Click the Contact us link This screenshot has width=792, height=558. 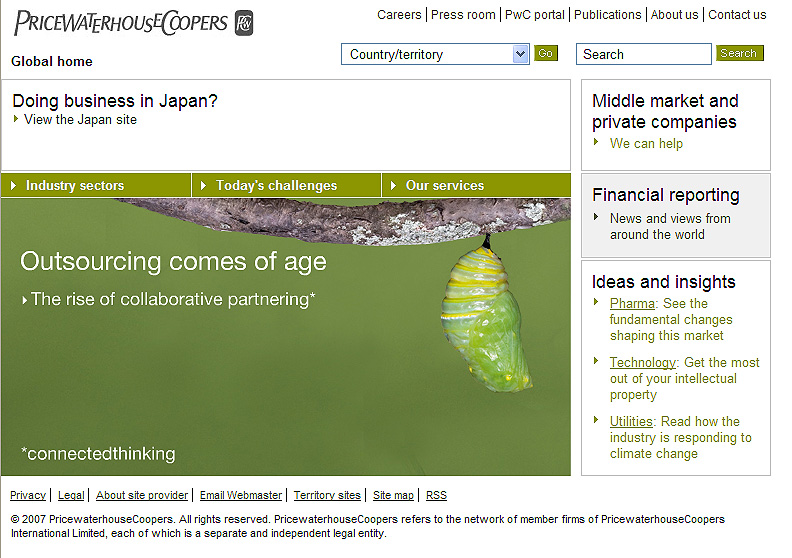tap(737, 15)
